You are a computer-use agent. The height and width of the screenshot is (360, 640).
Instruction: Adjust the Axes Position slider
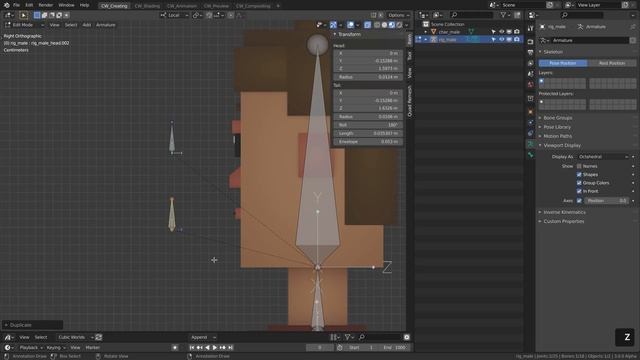pyautogui.click(x=607, y=201)
